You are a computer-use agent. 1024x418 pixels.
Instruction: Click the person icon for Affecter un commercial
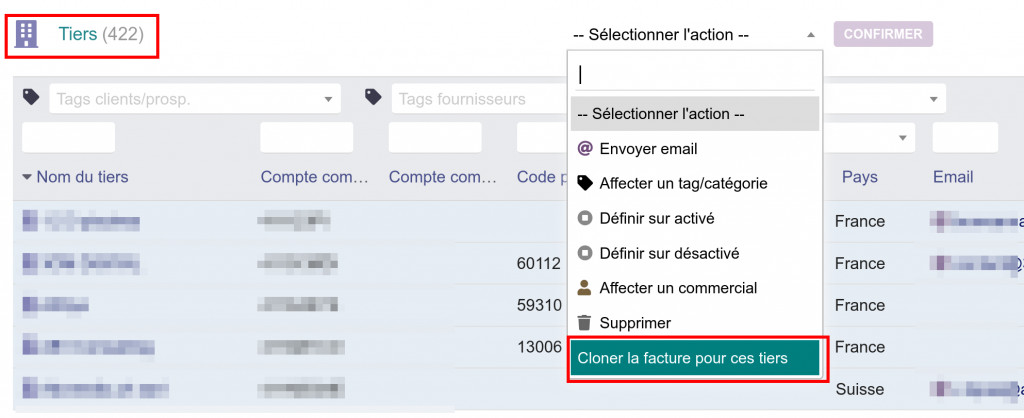(586, 288)
